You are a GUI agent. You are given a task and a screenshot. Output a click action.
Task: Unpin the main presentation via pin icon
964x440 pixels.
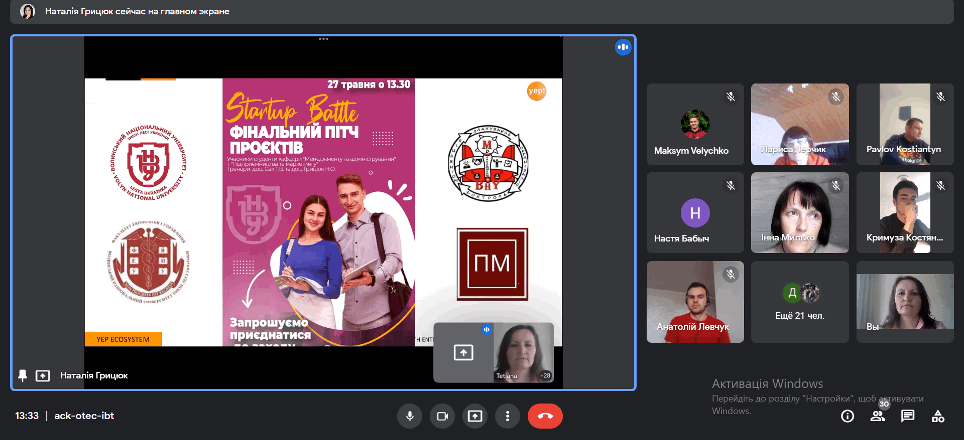(x=22, y=376)
